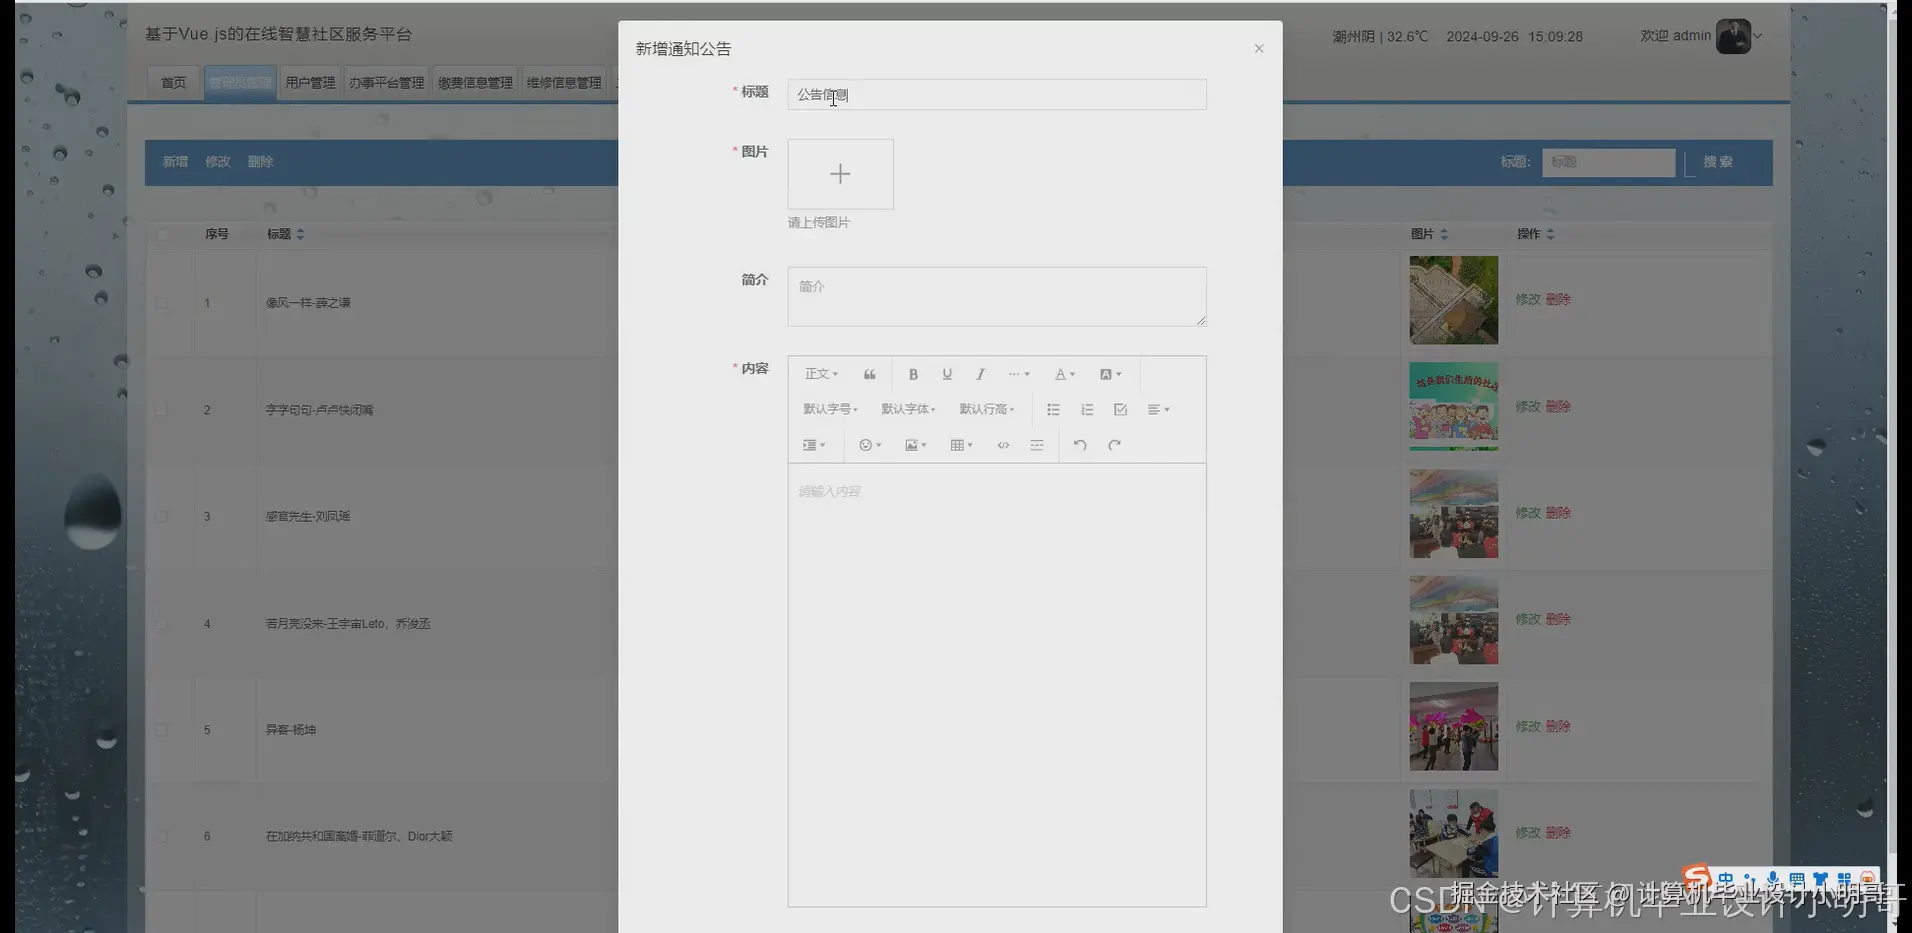Screen dimensions: 1912x933
Task: Toggle the select-all checkbox in the table header
Action: pyautogui.click(x=164, y=234)
